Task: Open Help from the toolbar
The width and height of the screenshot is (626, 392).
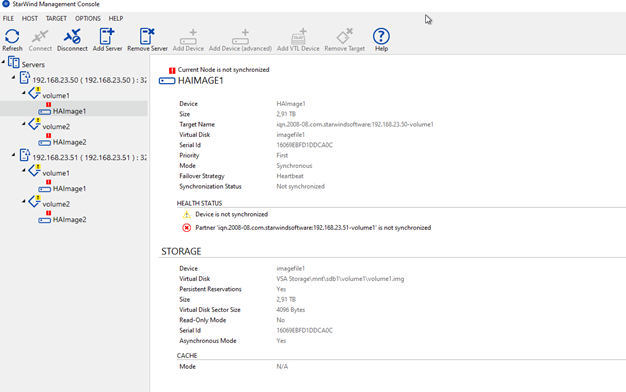Action: [x=381, y=40]
